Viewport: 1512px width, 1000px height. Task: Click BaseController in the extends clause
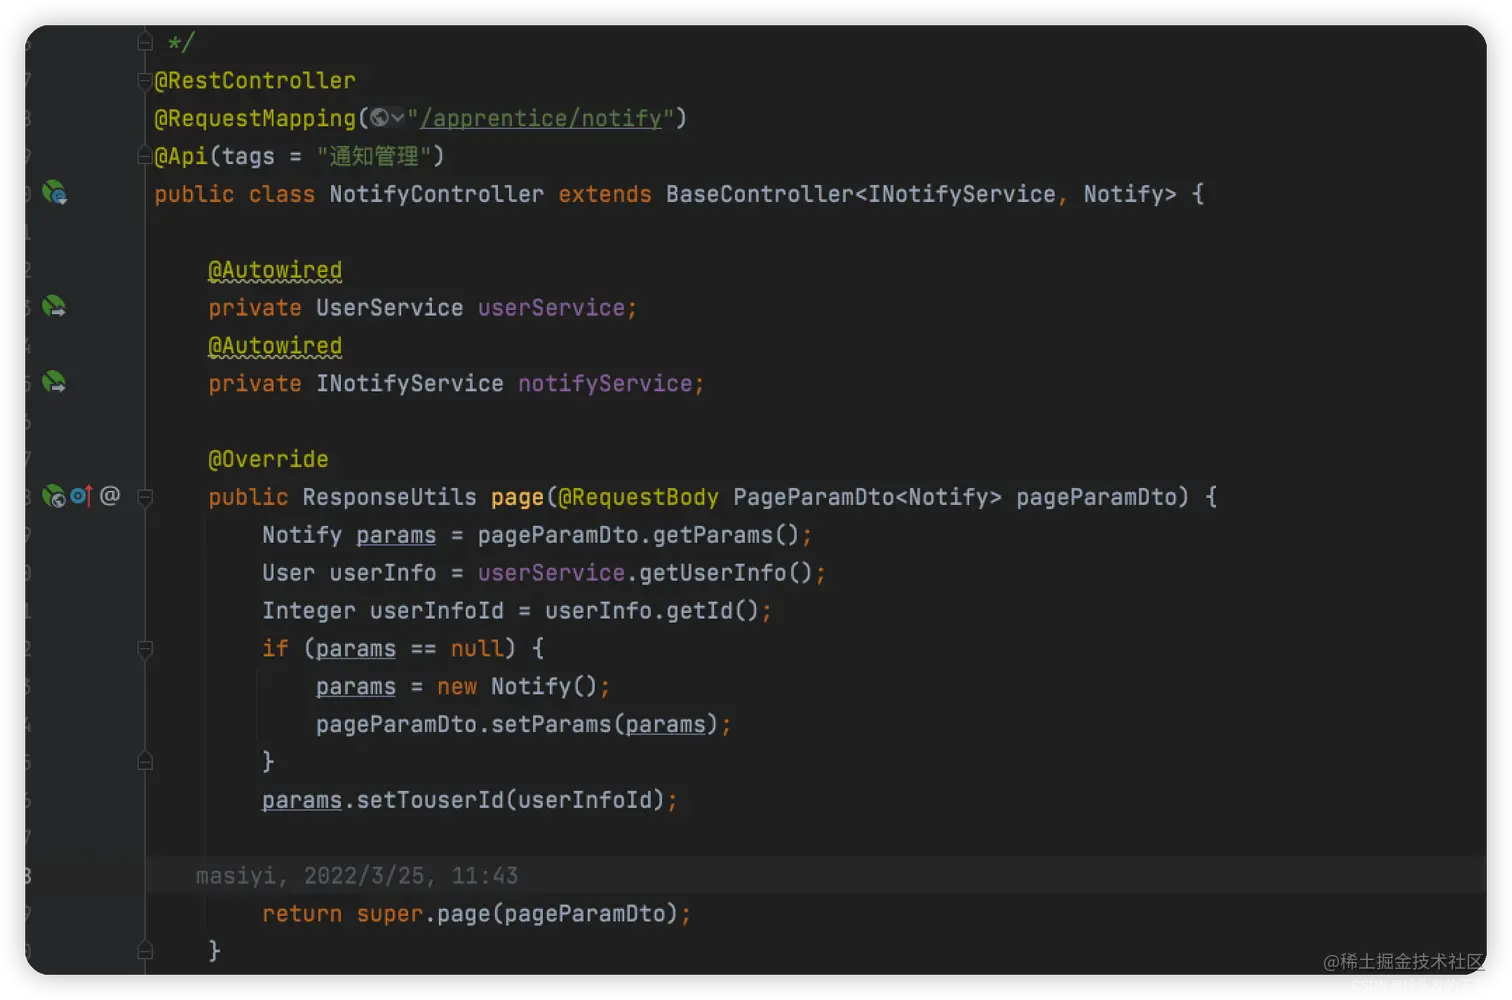click(x=760, y=194)
